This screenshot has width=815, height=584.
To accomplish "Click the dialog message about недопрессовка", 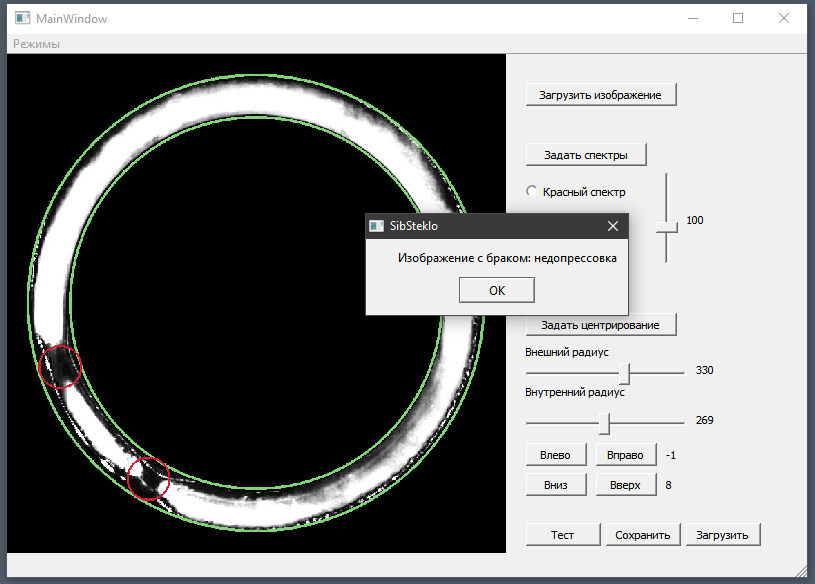I will tap(507, 258).
